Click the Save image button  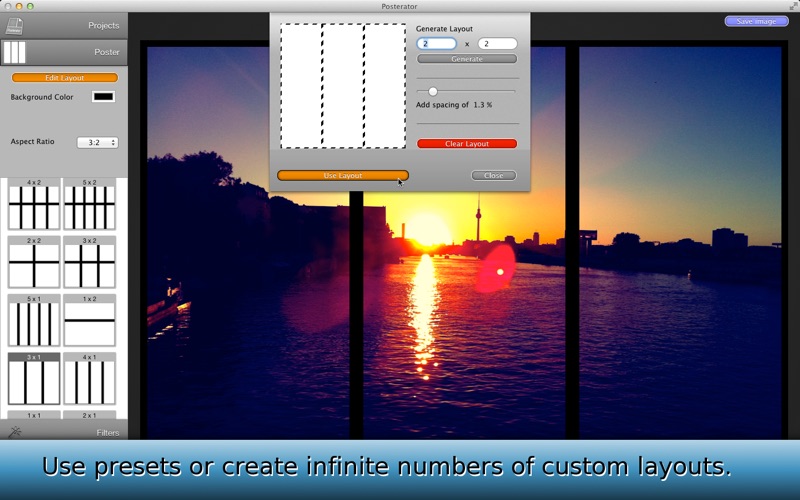756,21
